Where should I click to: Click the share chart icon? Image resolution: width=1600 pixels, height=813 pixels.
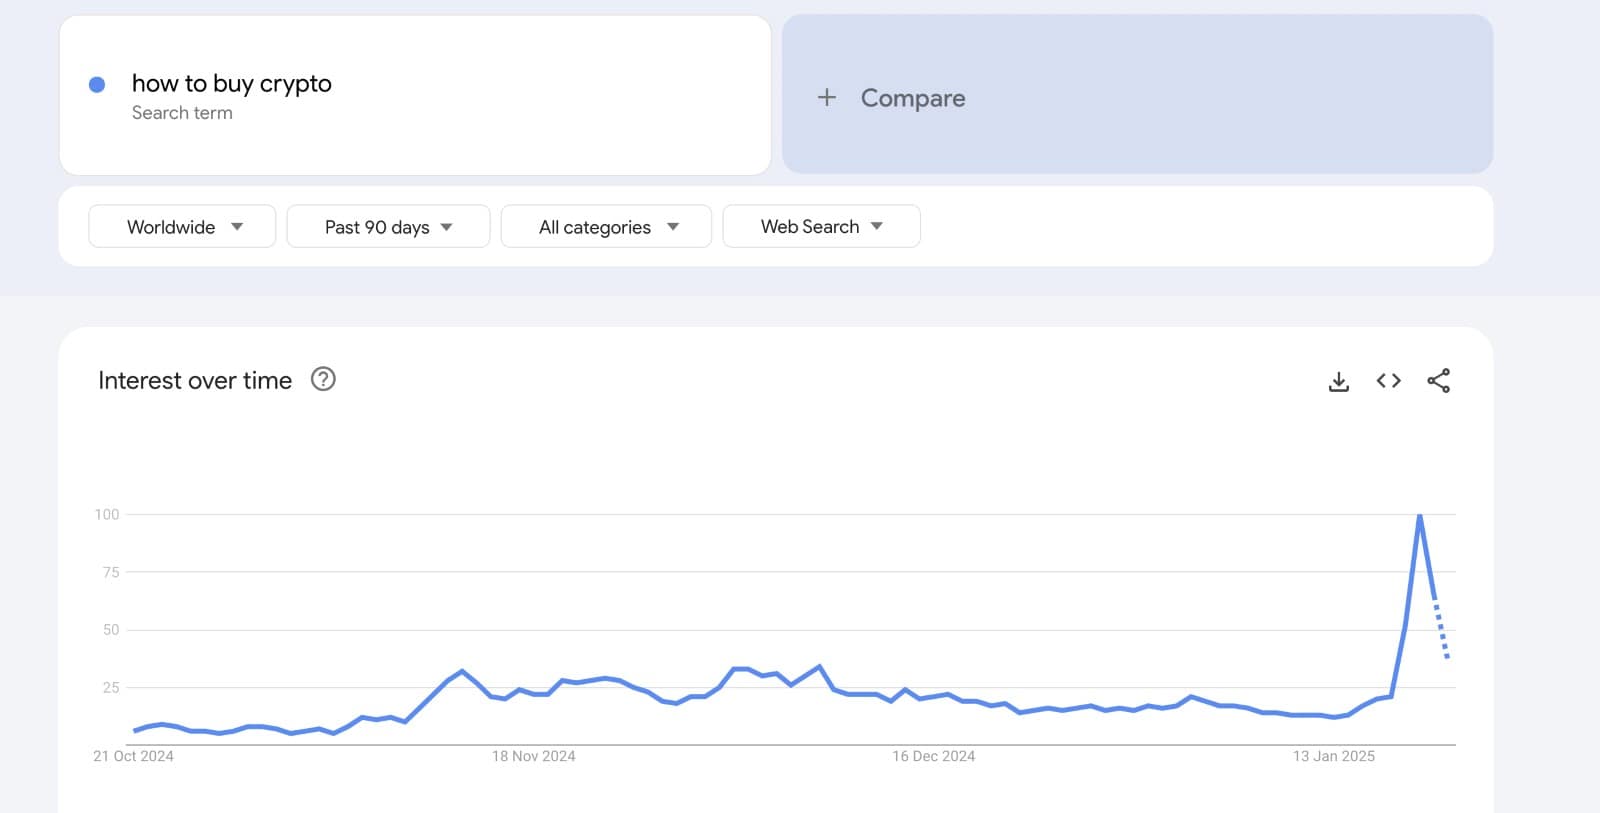[x=1438, y=381]
